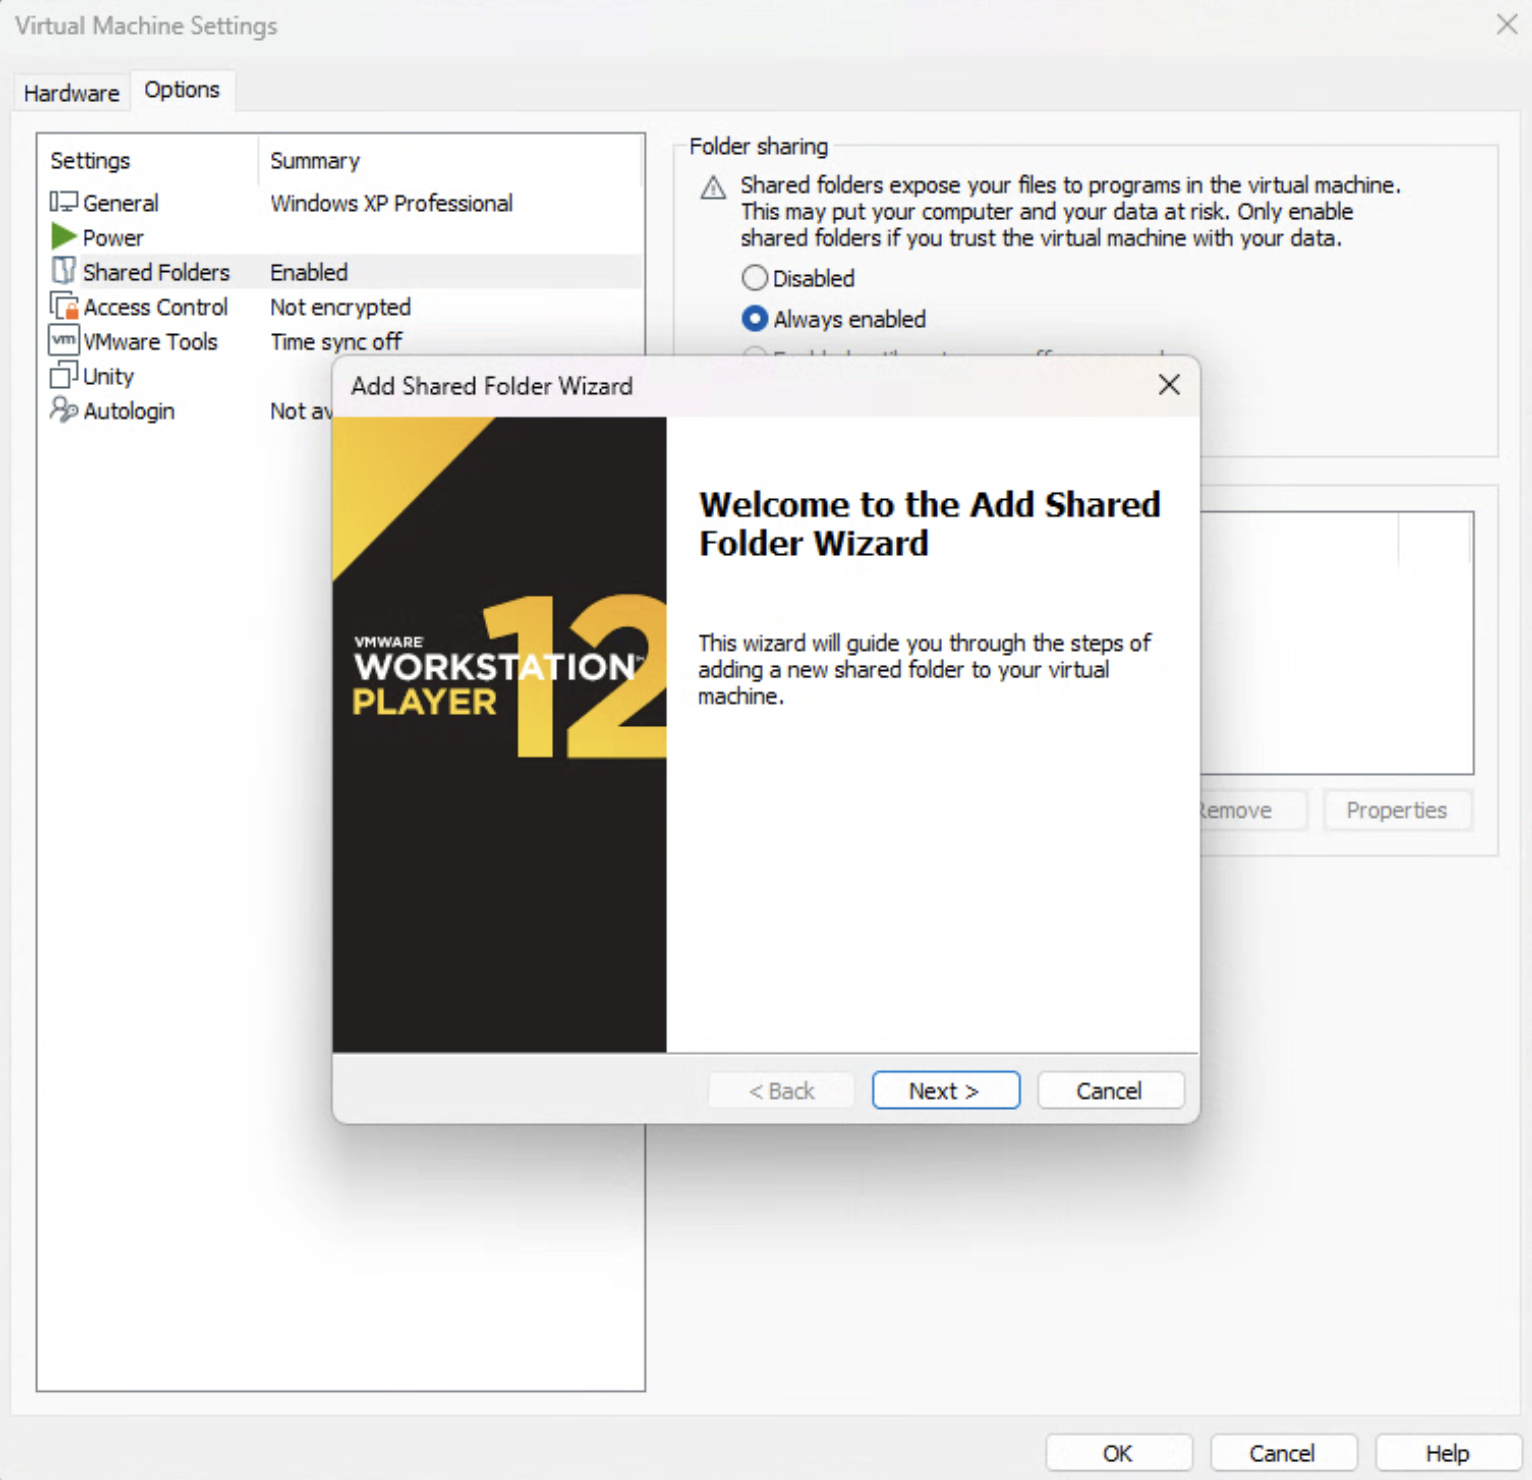The width and height of the screenshot is (1532, 1480).
Task: Click the wizard's Cancel button
Action: coord(1110,1091)
